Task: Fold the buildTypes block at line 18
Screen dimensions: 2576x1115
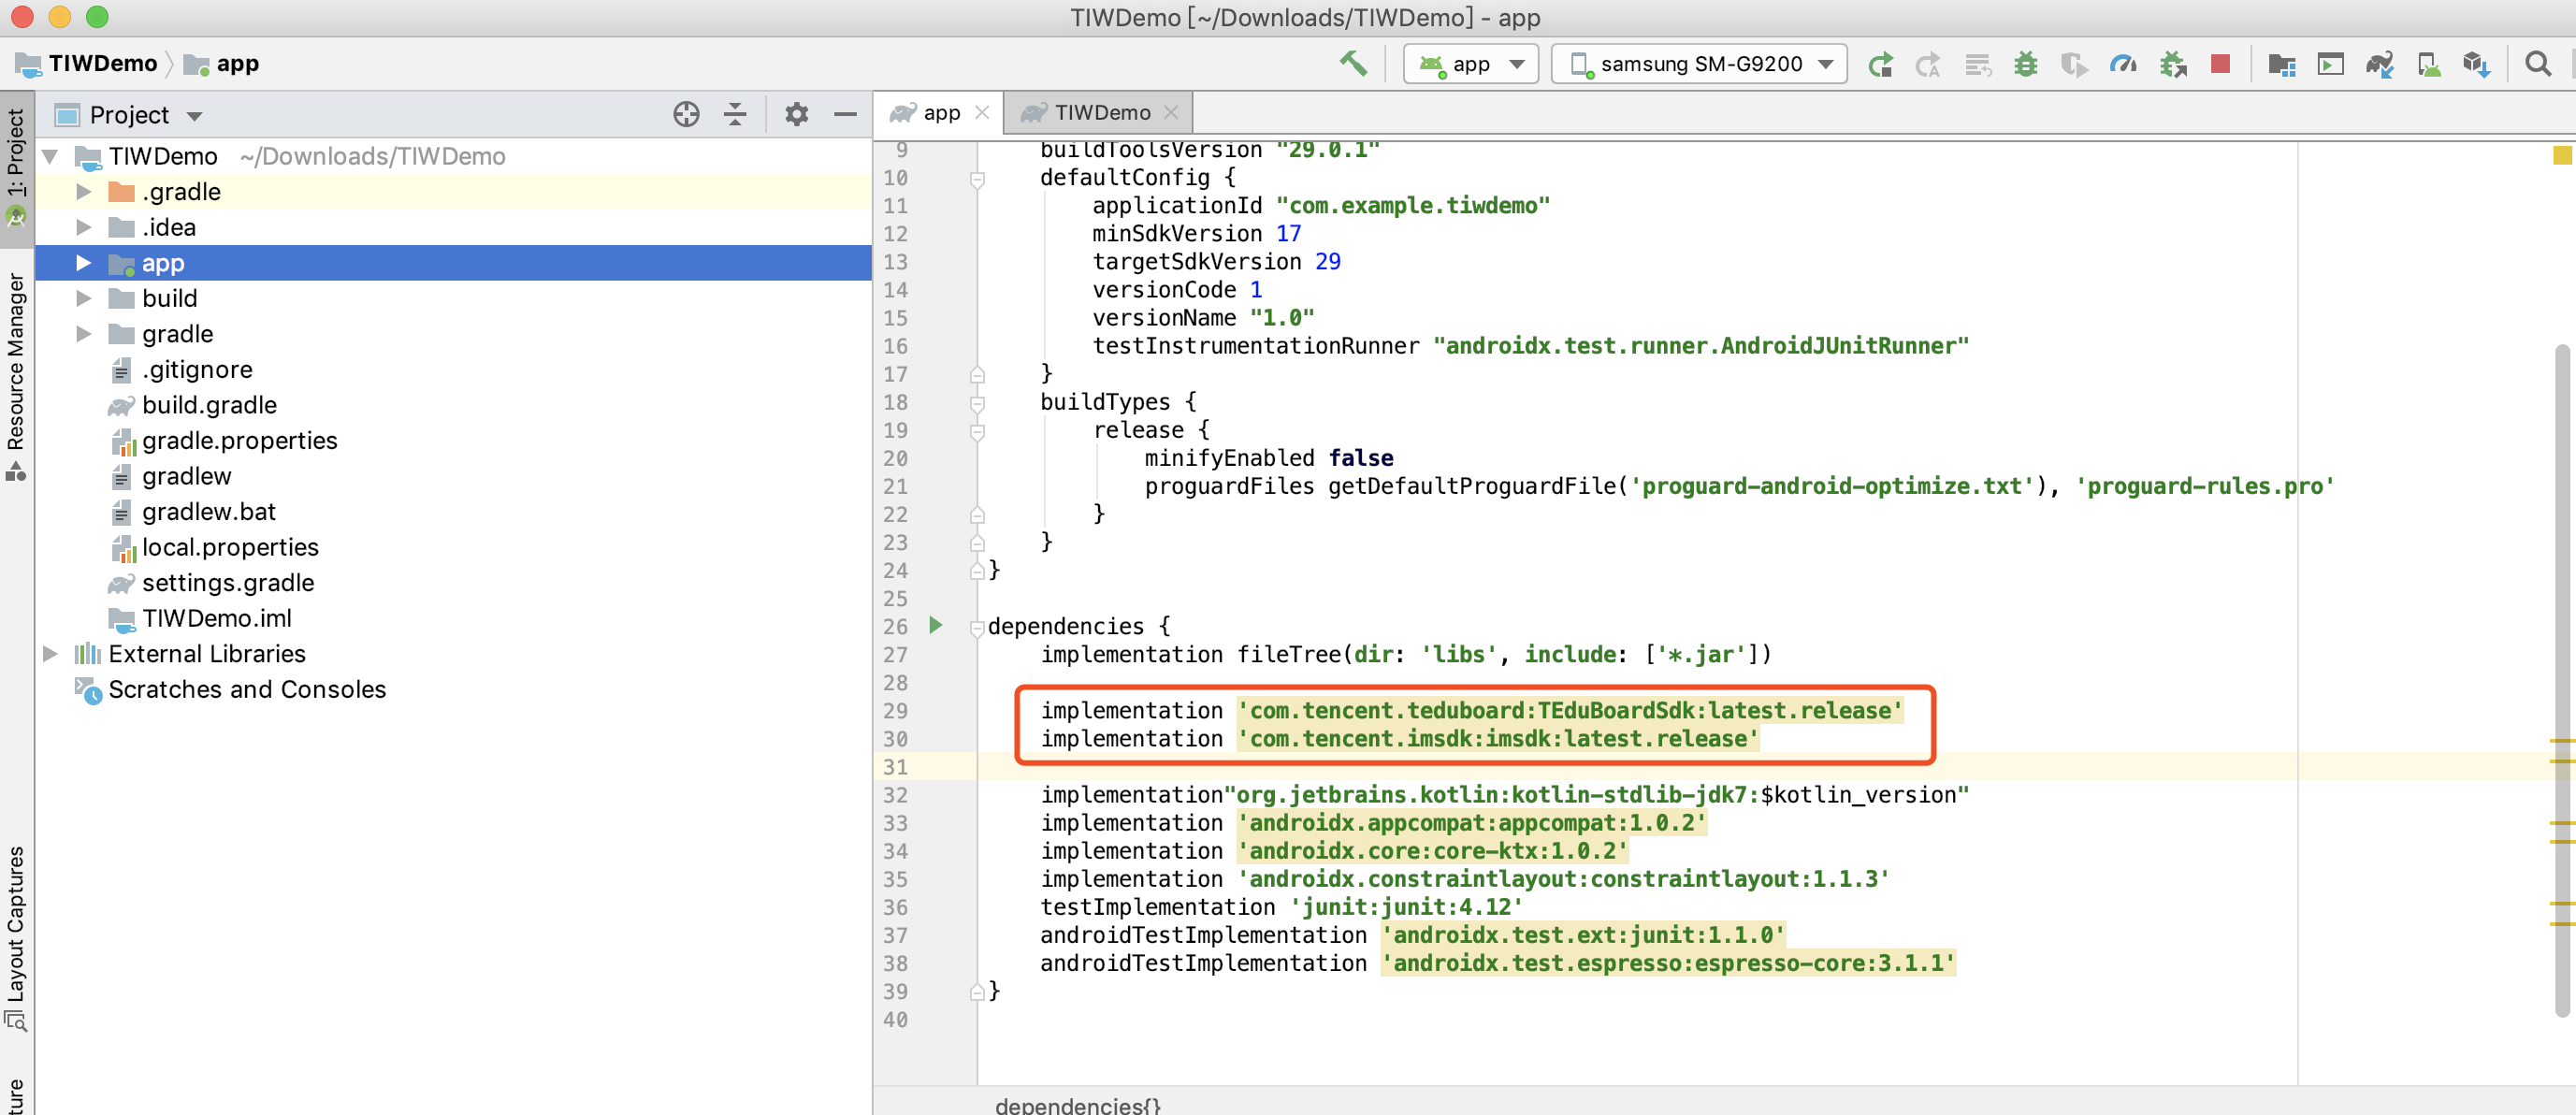Action: tap(977, 403)
